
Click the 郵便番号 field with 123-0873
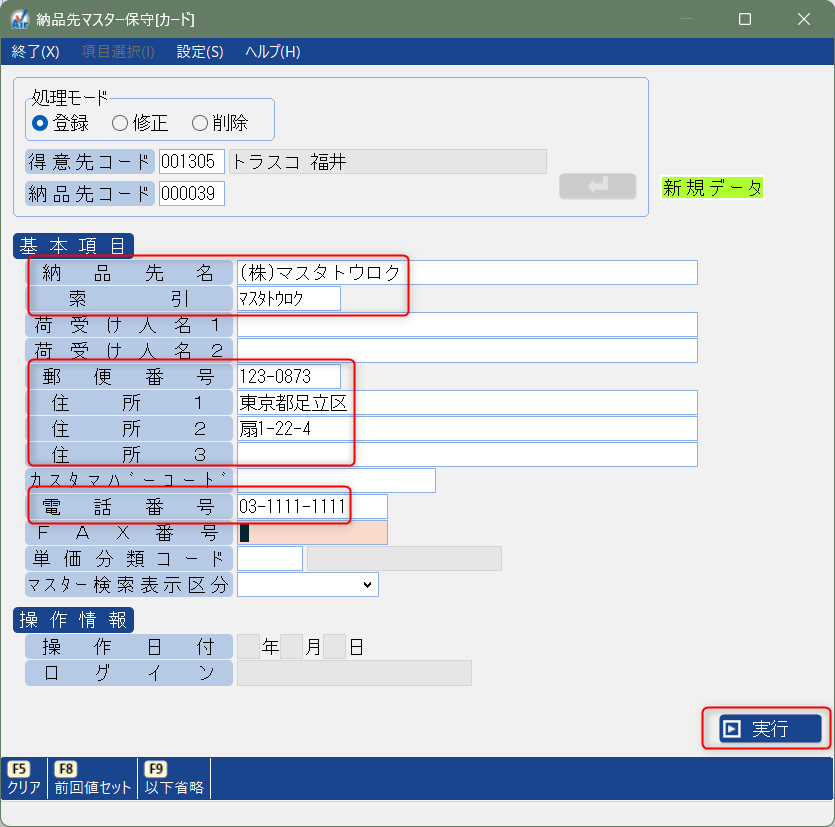coord(289,376)
